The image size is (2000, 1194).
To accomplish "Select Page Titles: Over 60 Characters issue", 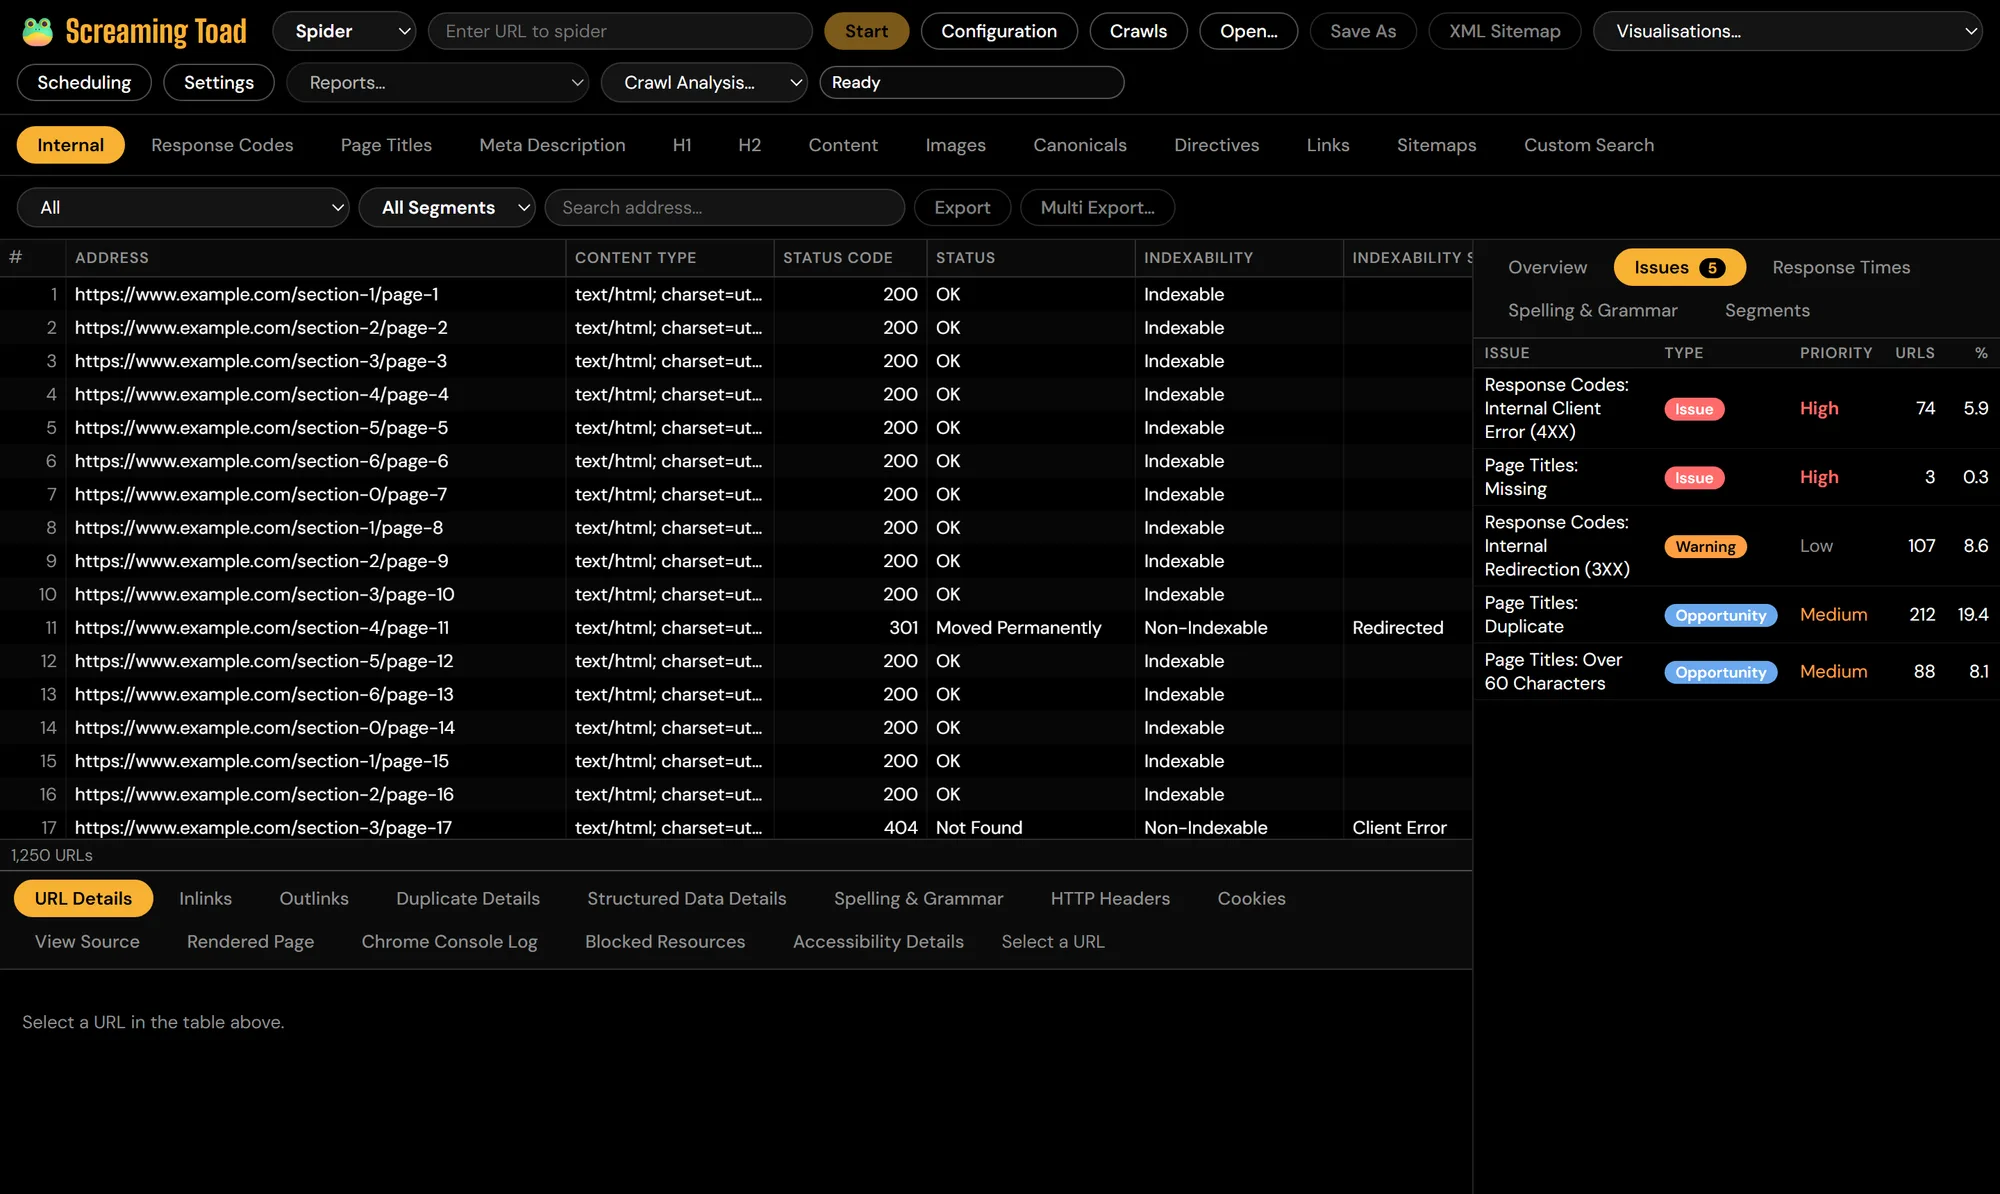I will click(1736, 671).
